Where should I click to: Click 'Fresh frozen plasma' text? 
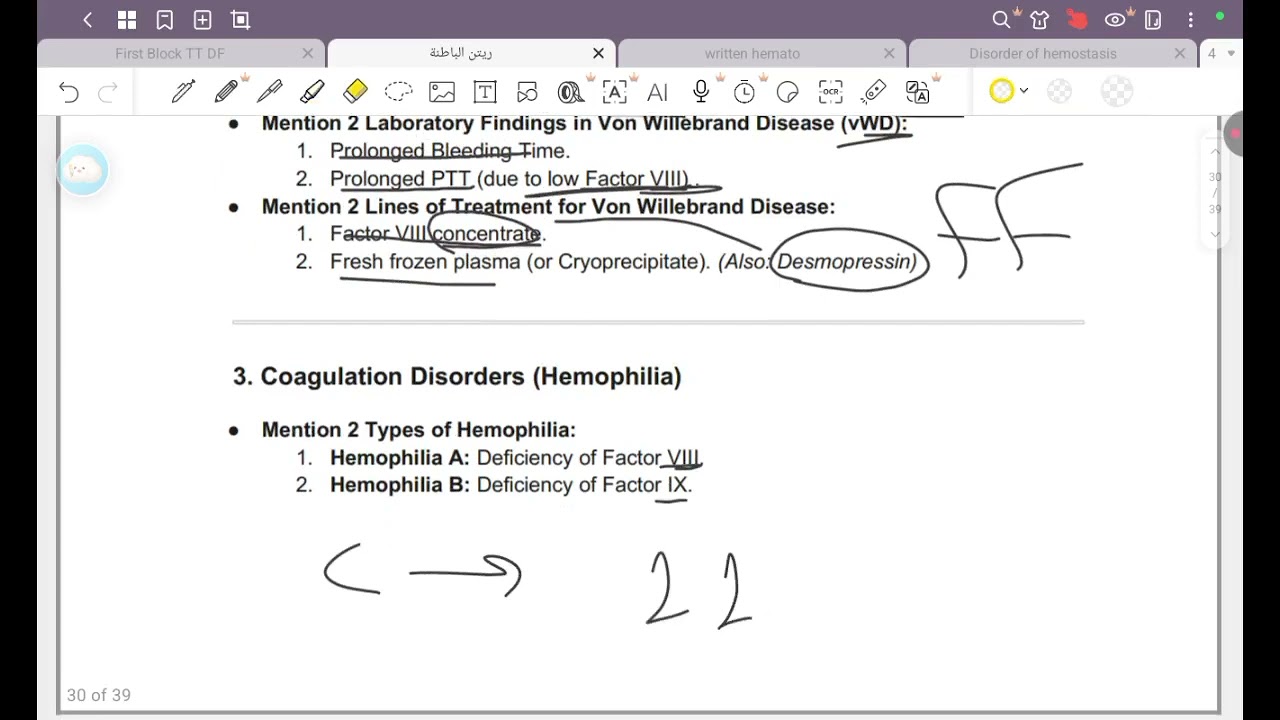pos(425,262)
